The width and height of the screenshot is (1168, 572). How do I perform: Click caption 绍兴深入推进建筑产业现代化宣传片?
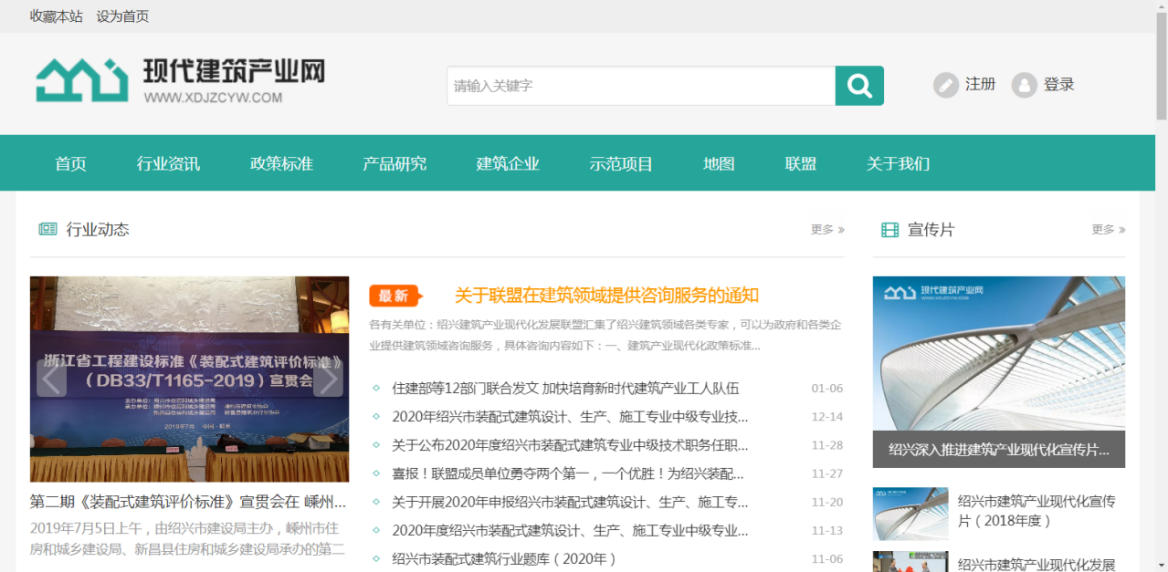pos(999,450)
